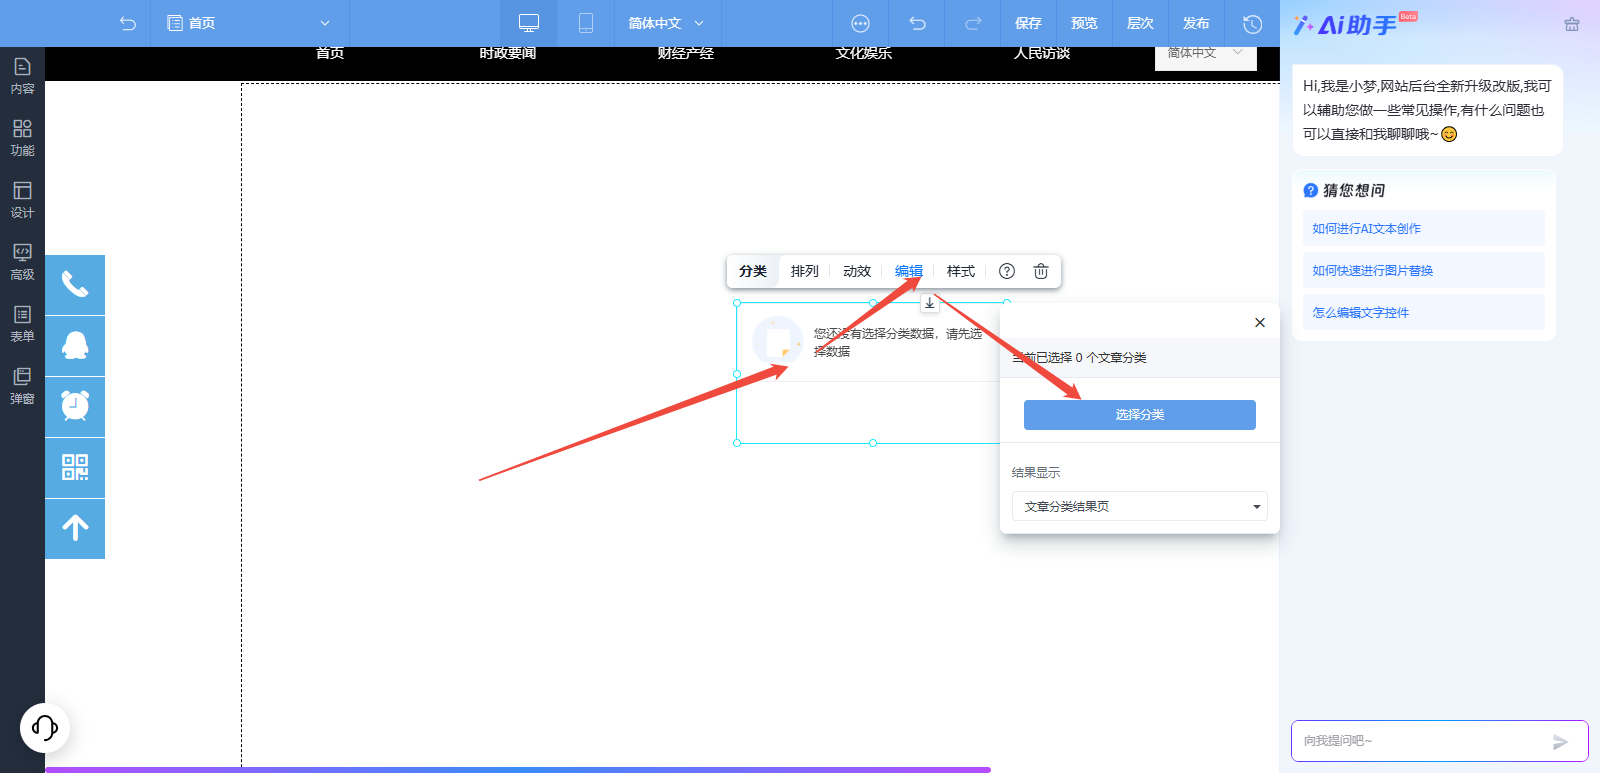Select the 样式 tab in widget toolbar

tap(960, 271)
